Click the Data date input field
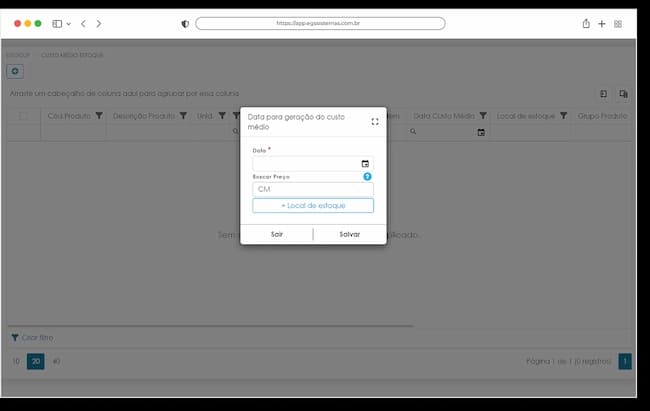This screenshot has width=650, height=411. (x=313, y=164)
